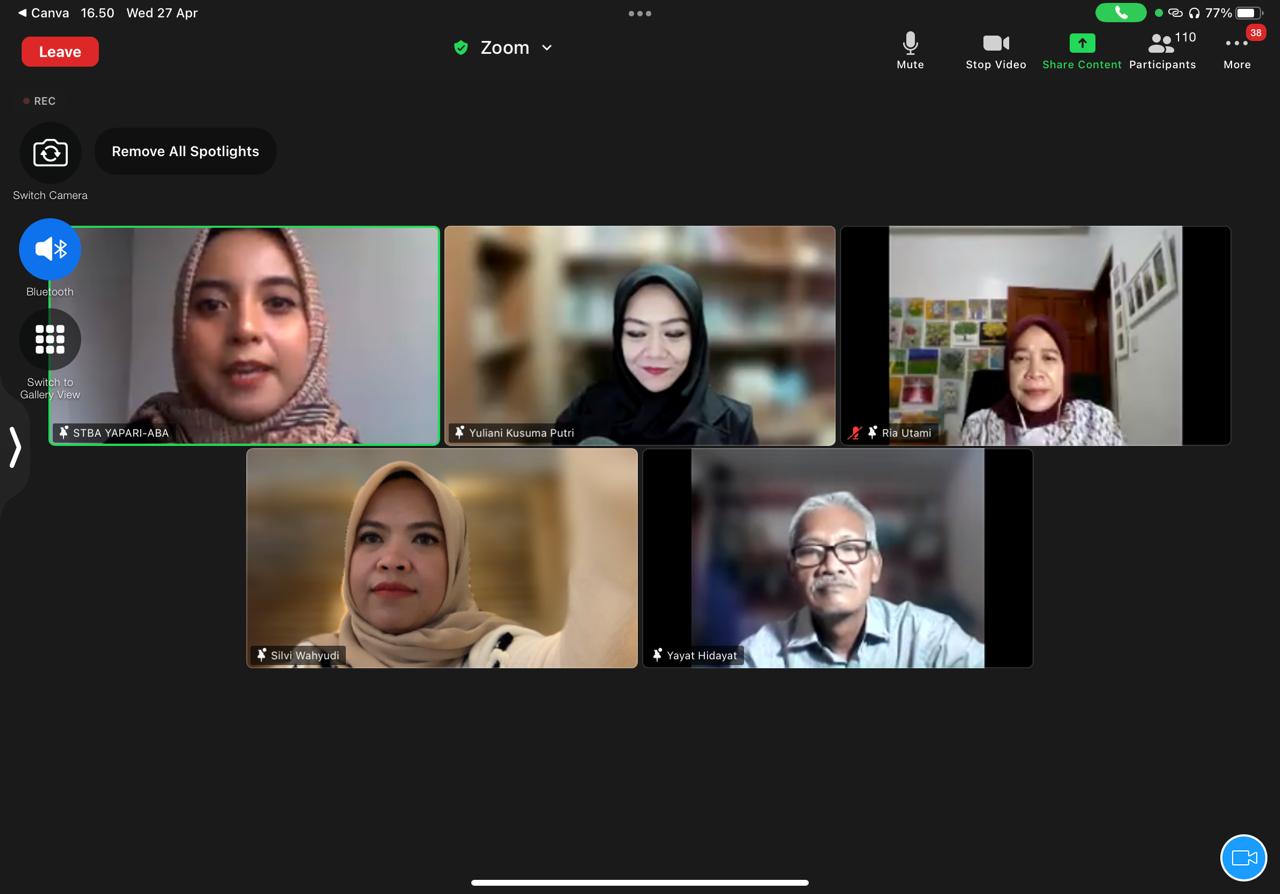
Task: Click the Ria Utami name label
Action: pyautogui.click(x=906, y=433)
